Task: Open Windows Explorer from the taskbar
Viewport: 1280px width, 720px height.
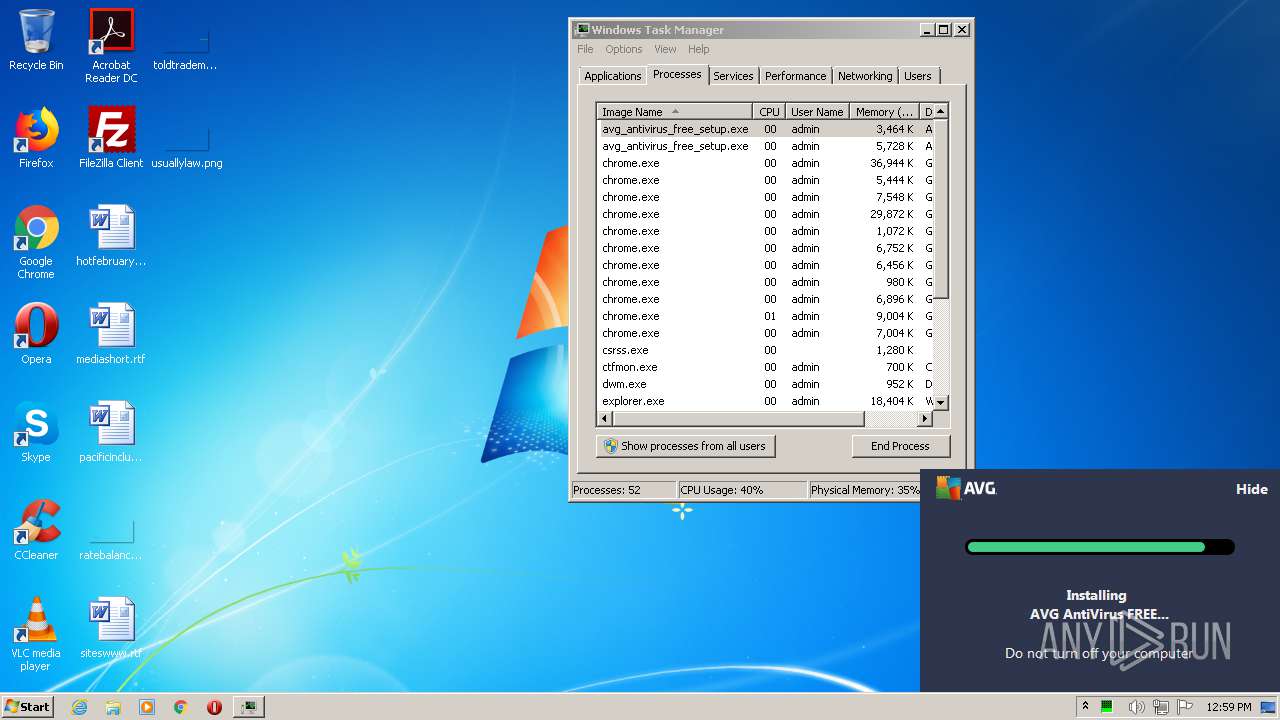Action: (113, 707)
